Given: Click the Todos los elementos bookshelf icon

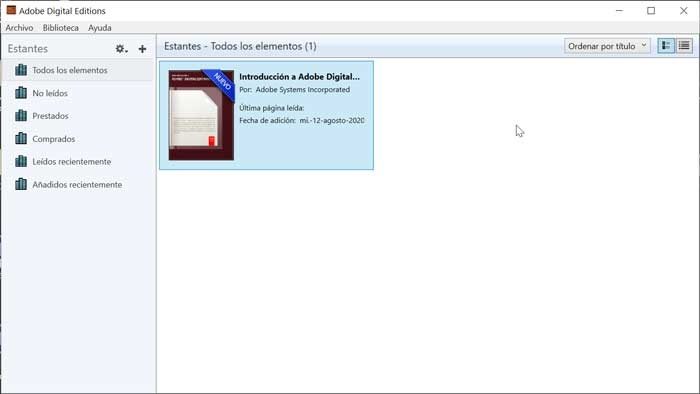Looking at the screenshot, I should pyautogui.click(x=21, y=70).
